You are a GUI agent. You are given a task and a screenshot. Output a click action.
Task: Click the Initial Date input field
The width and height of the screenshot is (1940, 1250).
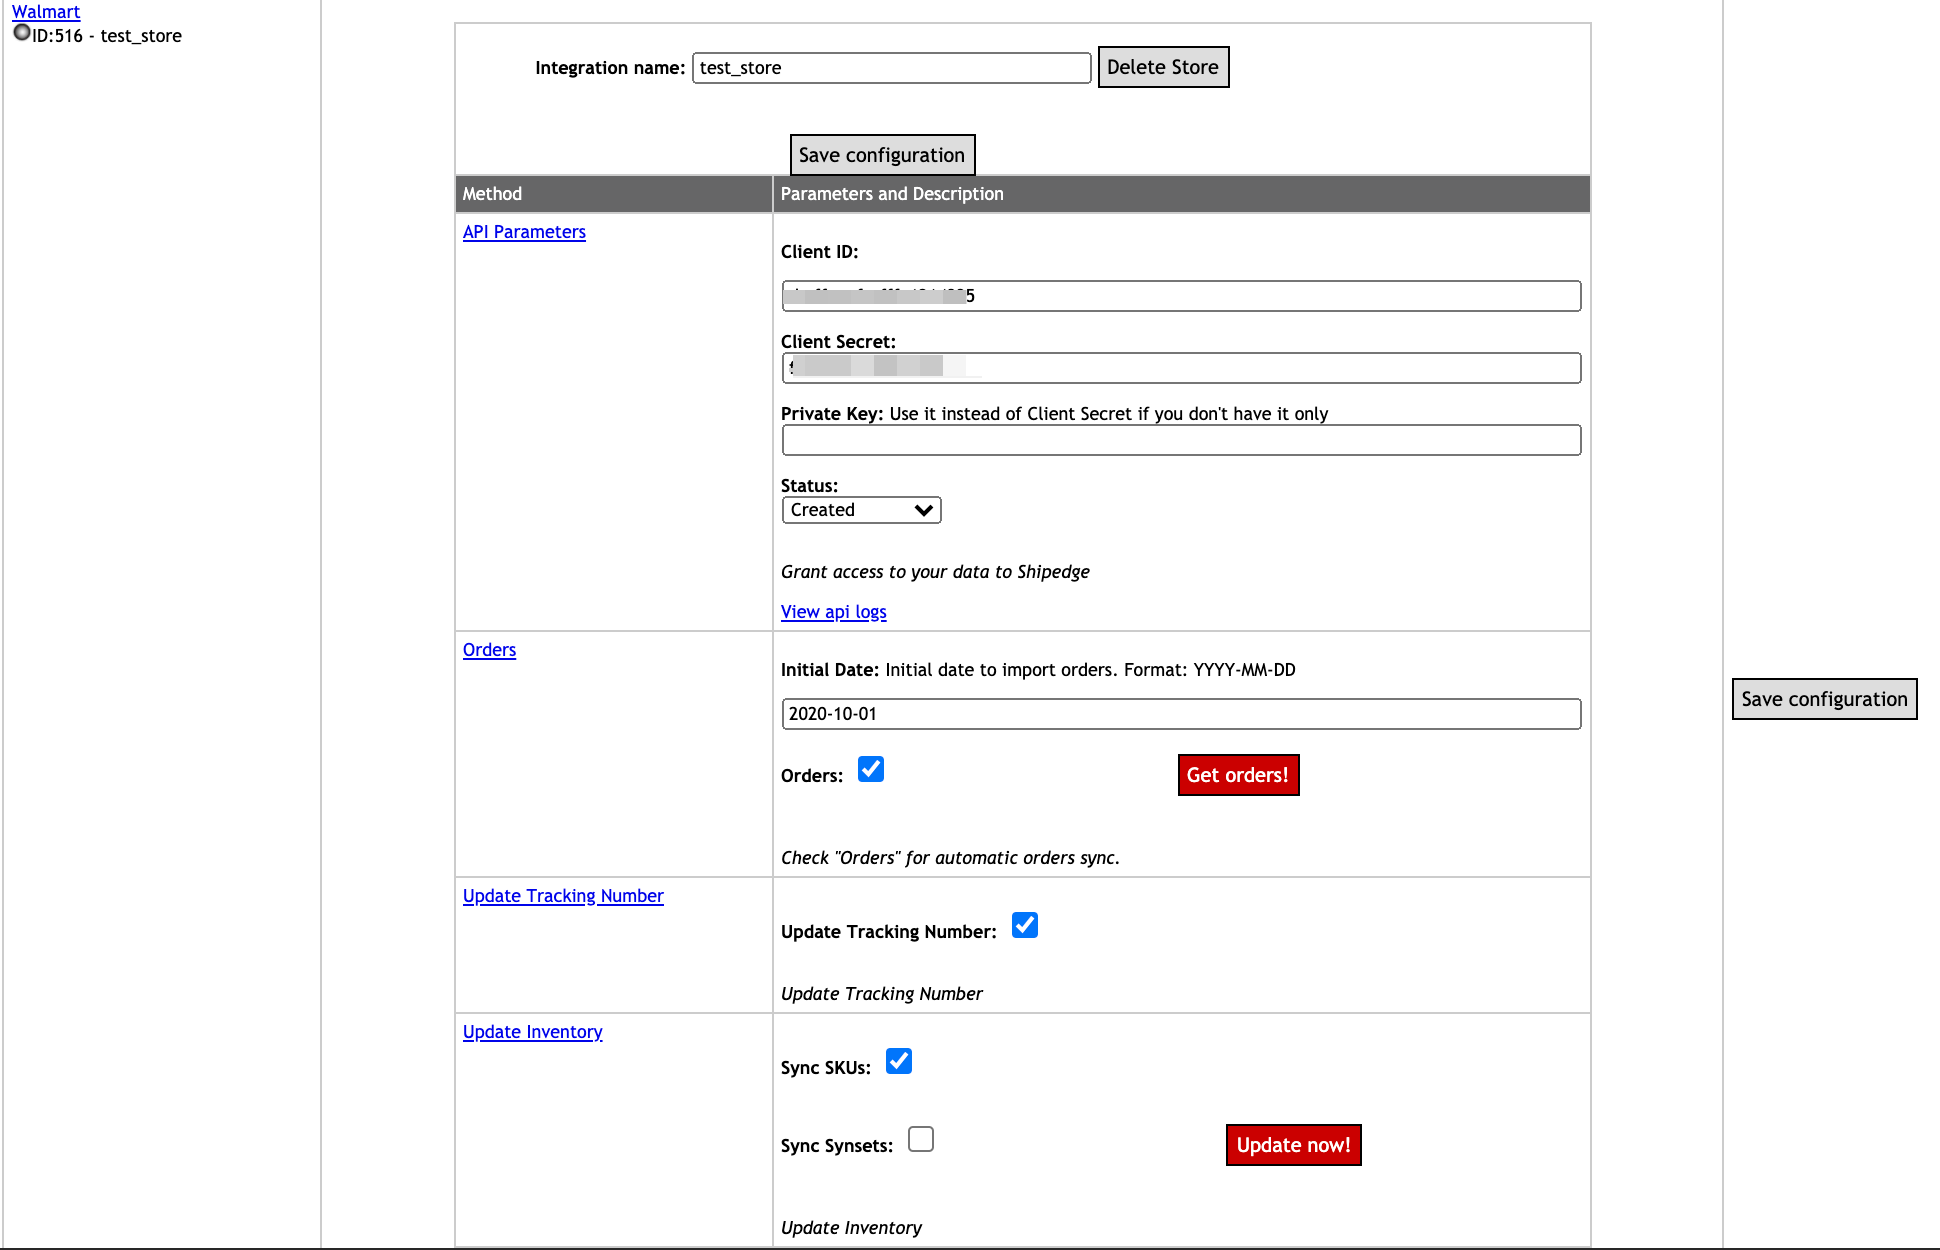coord(1180,714)
